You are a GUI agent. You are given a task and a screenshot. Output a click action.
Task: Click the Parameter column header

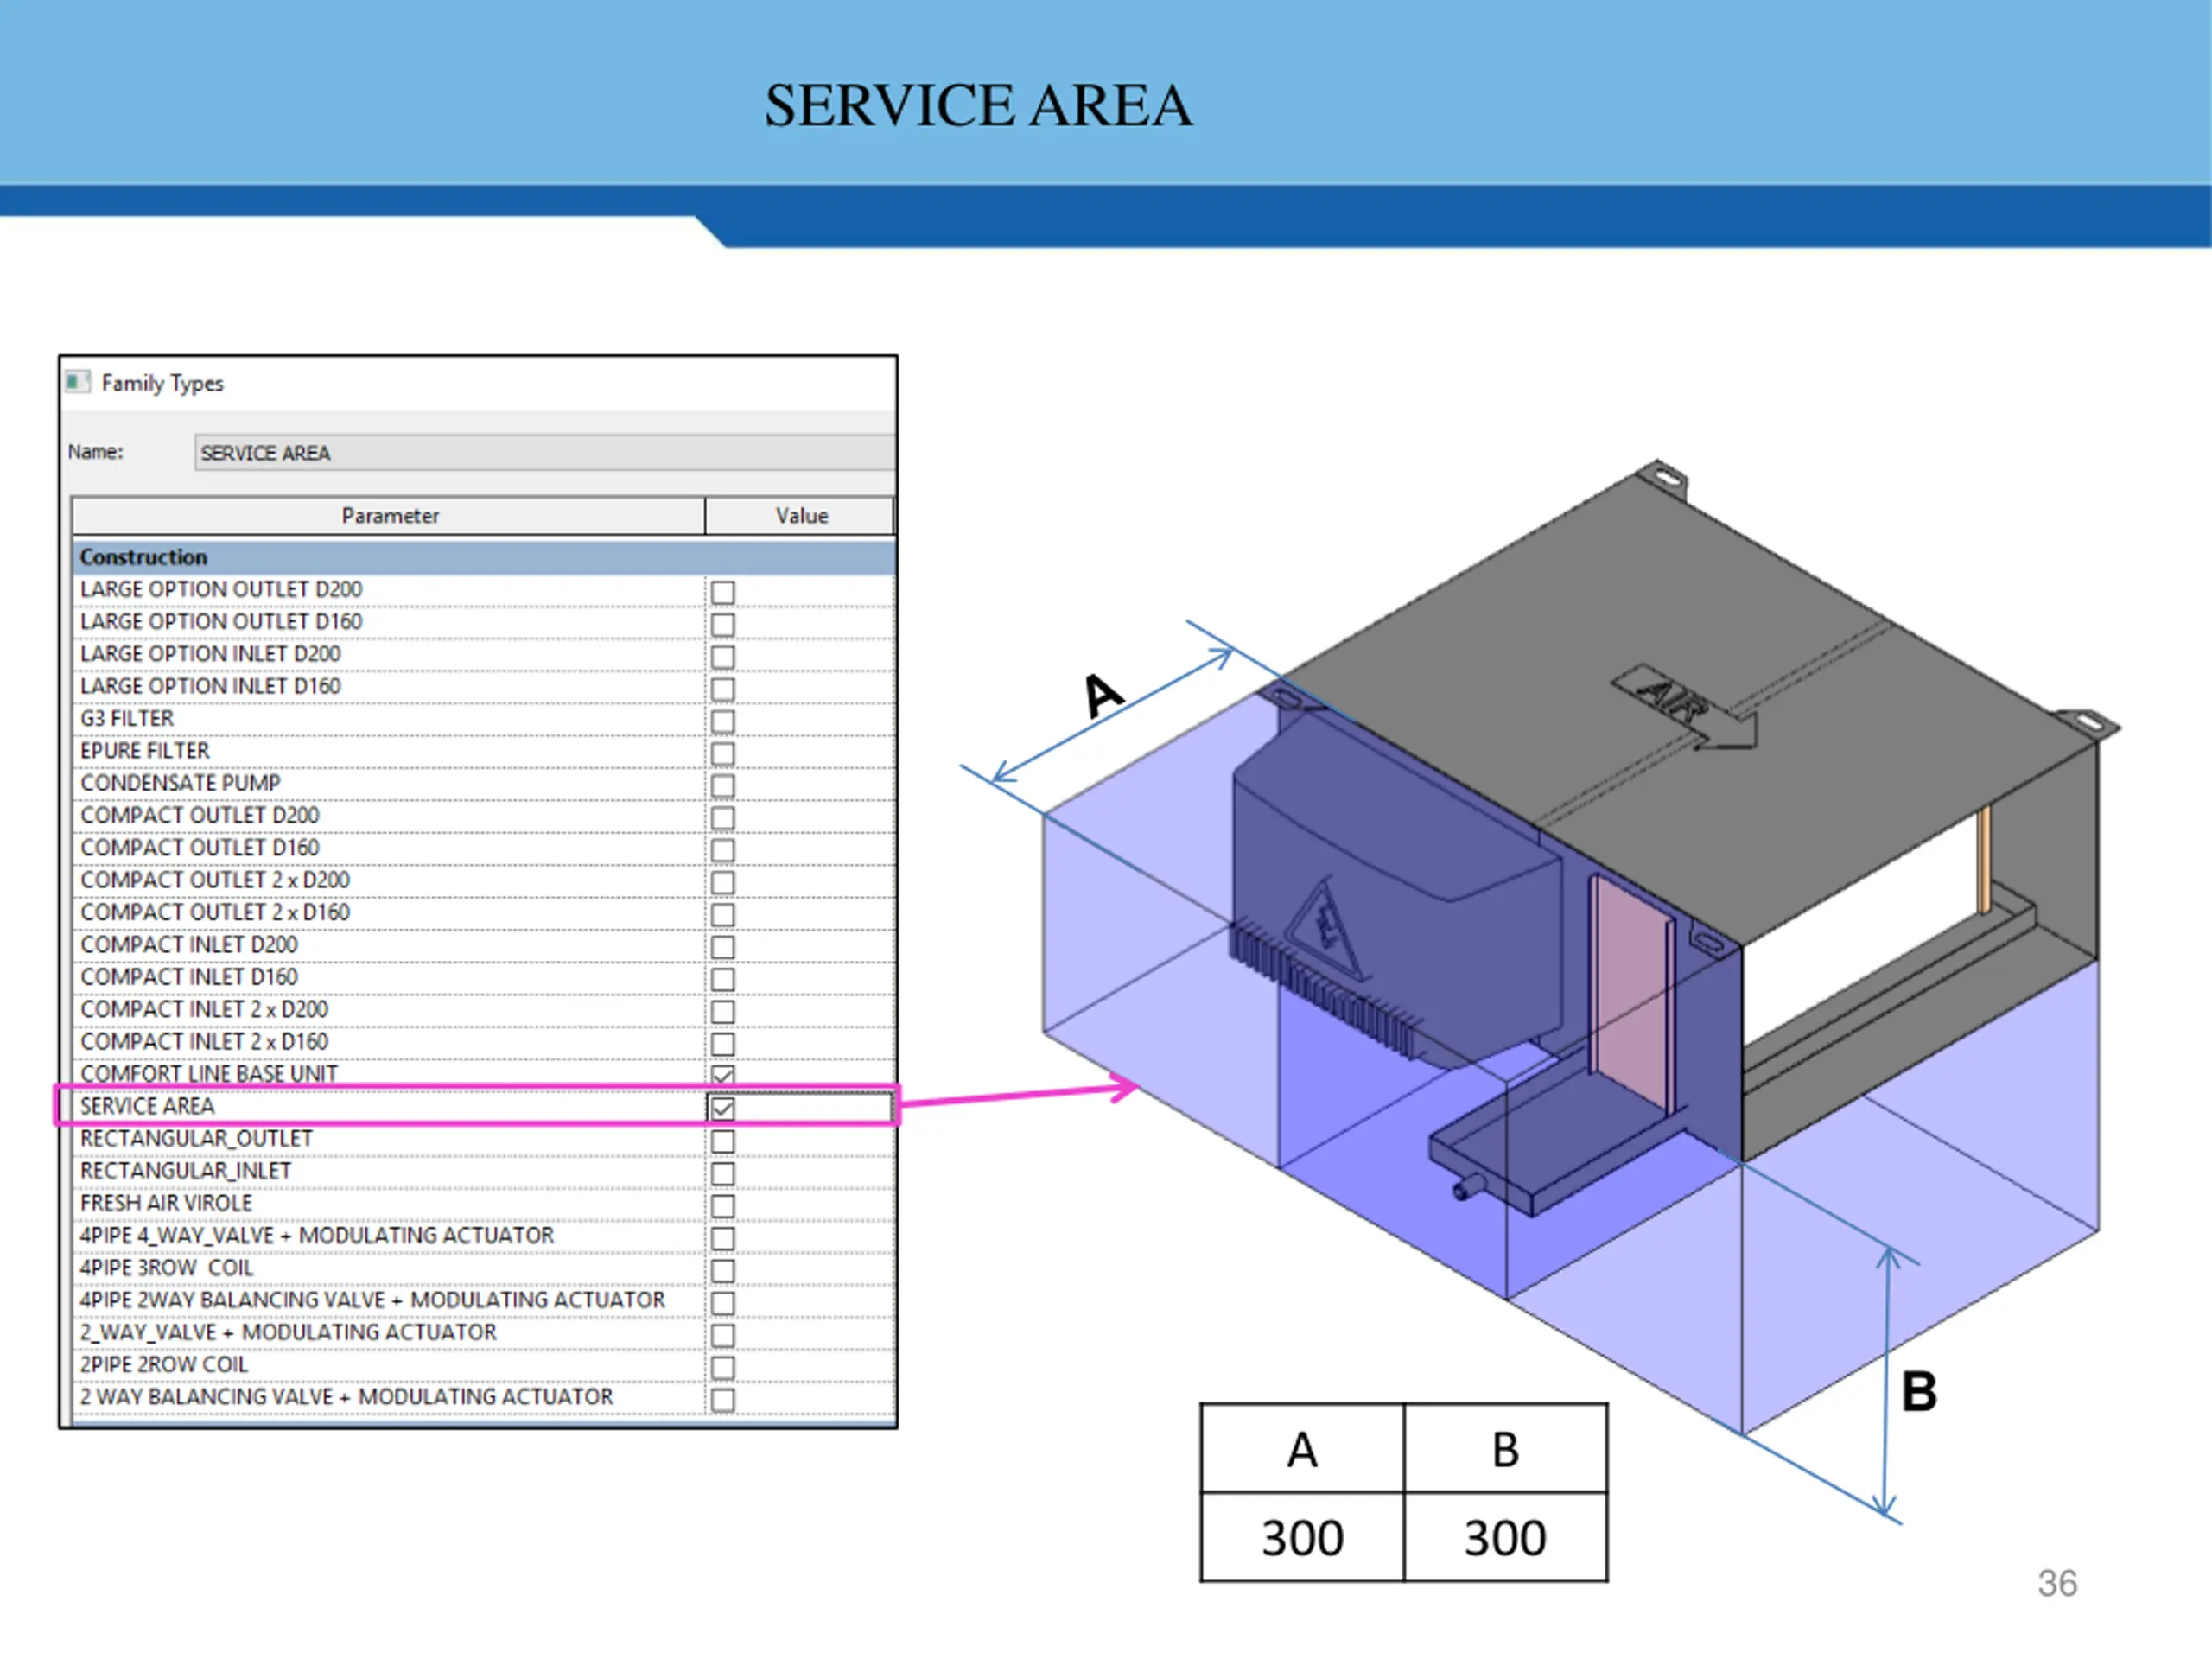coord(389,516)
